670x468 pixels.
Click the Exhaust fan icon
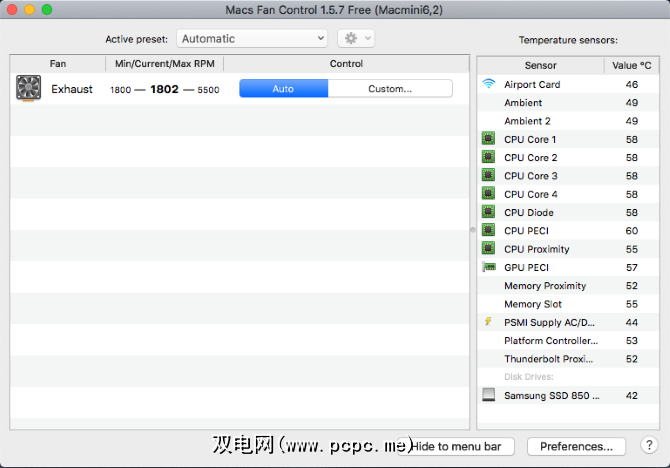[29, 88]
